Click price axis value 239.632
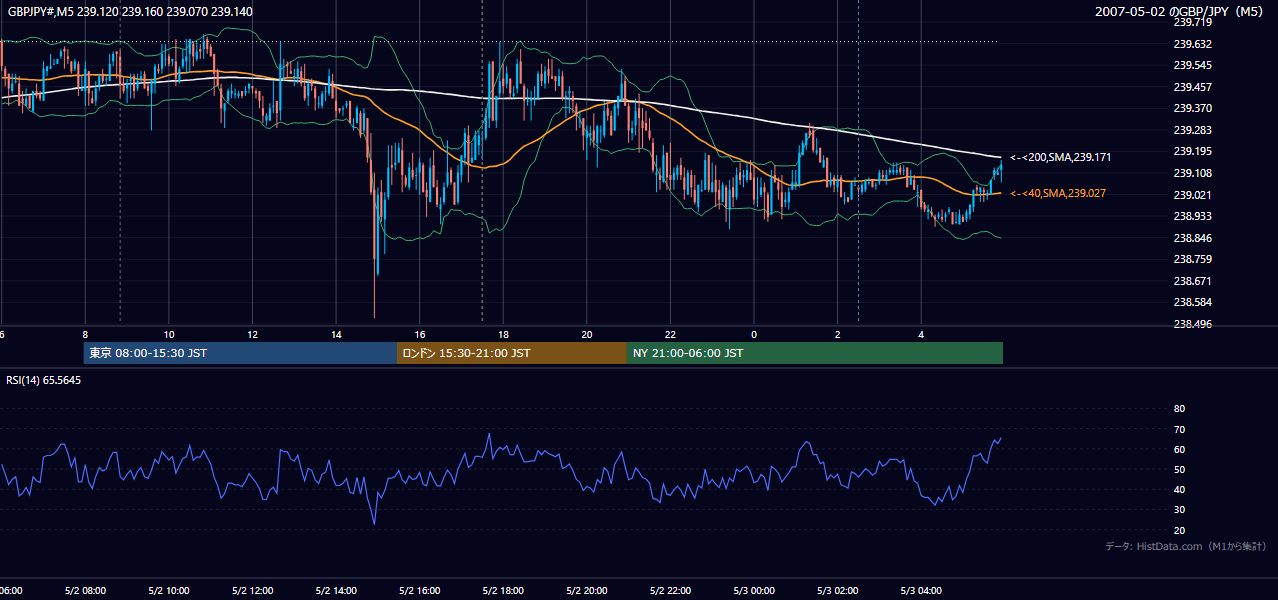 click(1193, 44)
